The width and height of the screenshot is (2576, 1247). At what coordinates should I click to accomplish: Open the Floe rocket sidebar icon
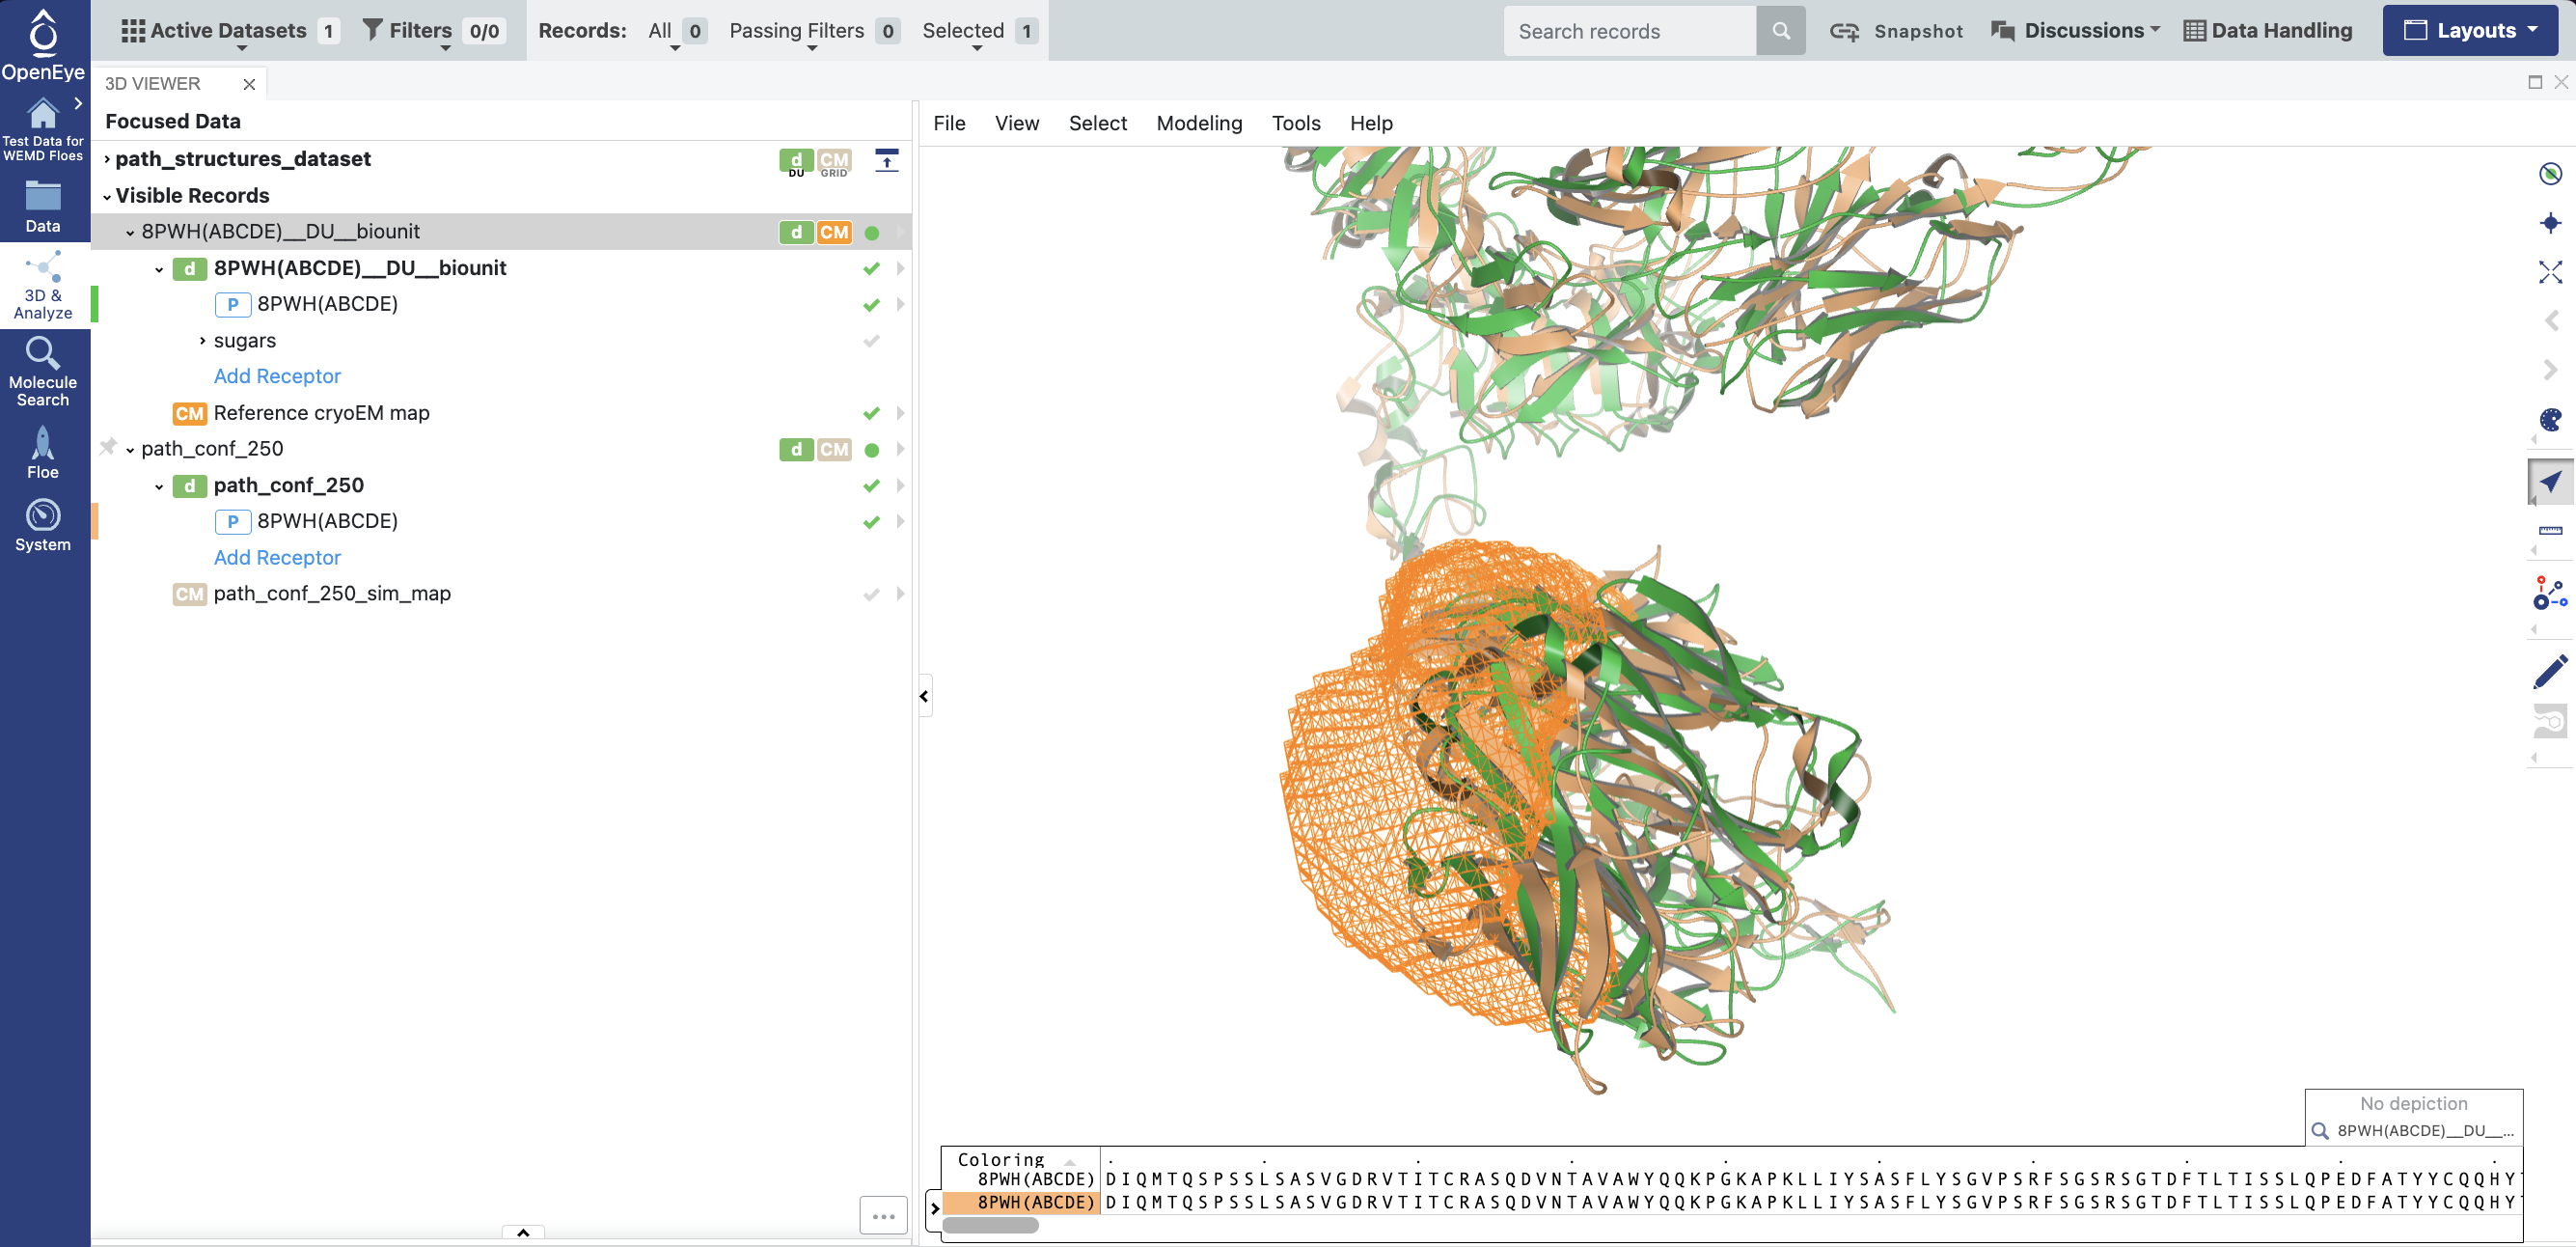pos(43,452)
